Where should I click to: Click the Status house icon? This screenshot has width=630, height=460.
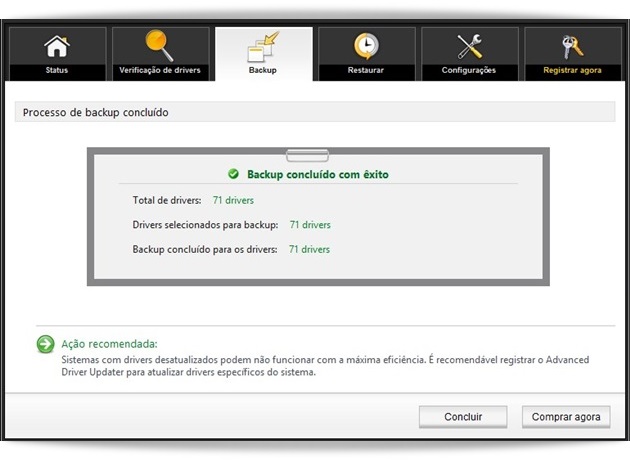(57, 46)
